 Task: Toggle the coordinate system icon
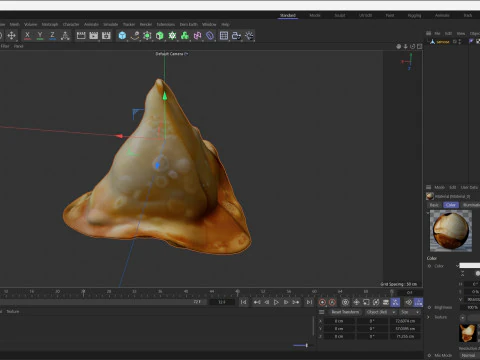pos(65,36)
